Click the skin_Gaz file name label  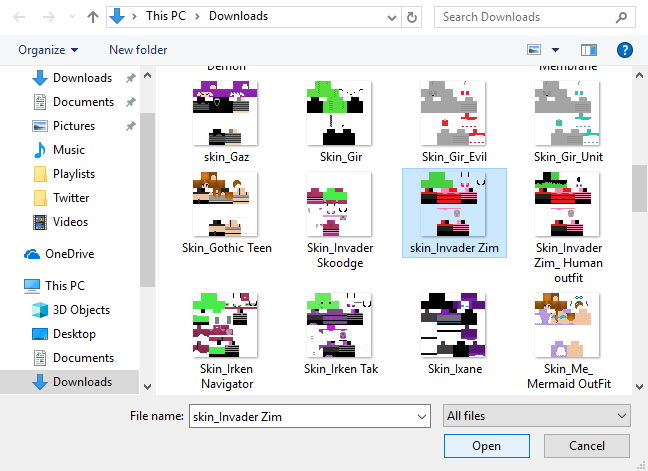pos(226,157)
